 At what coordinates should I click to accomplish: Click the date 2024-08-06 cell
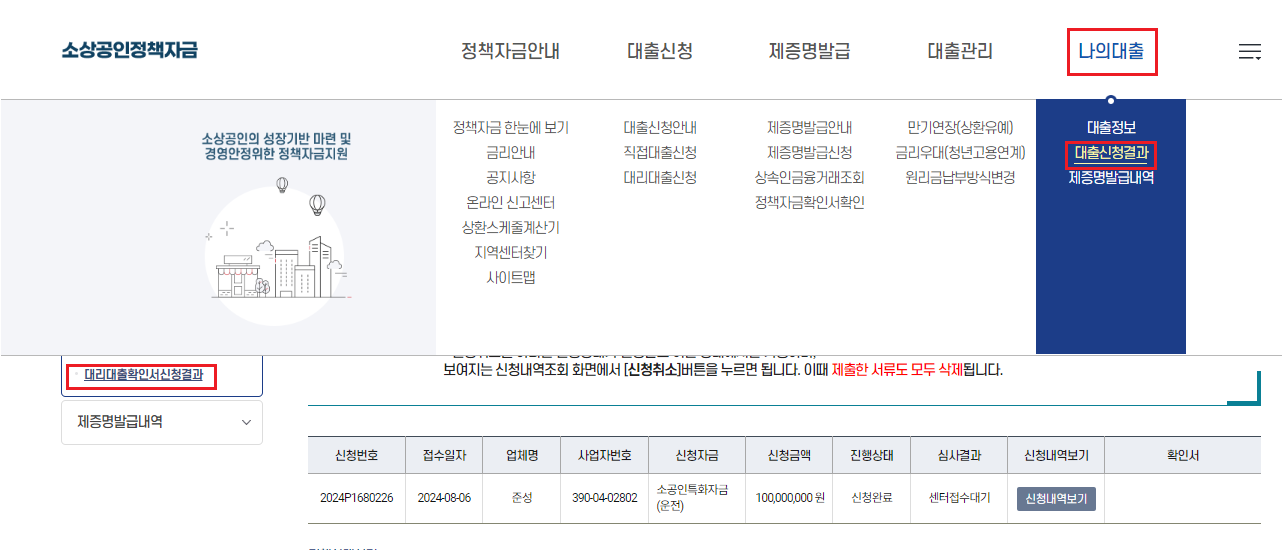[x=444, y=498]
